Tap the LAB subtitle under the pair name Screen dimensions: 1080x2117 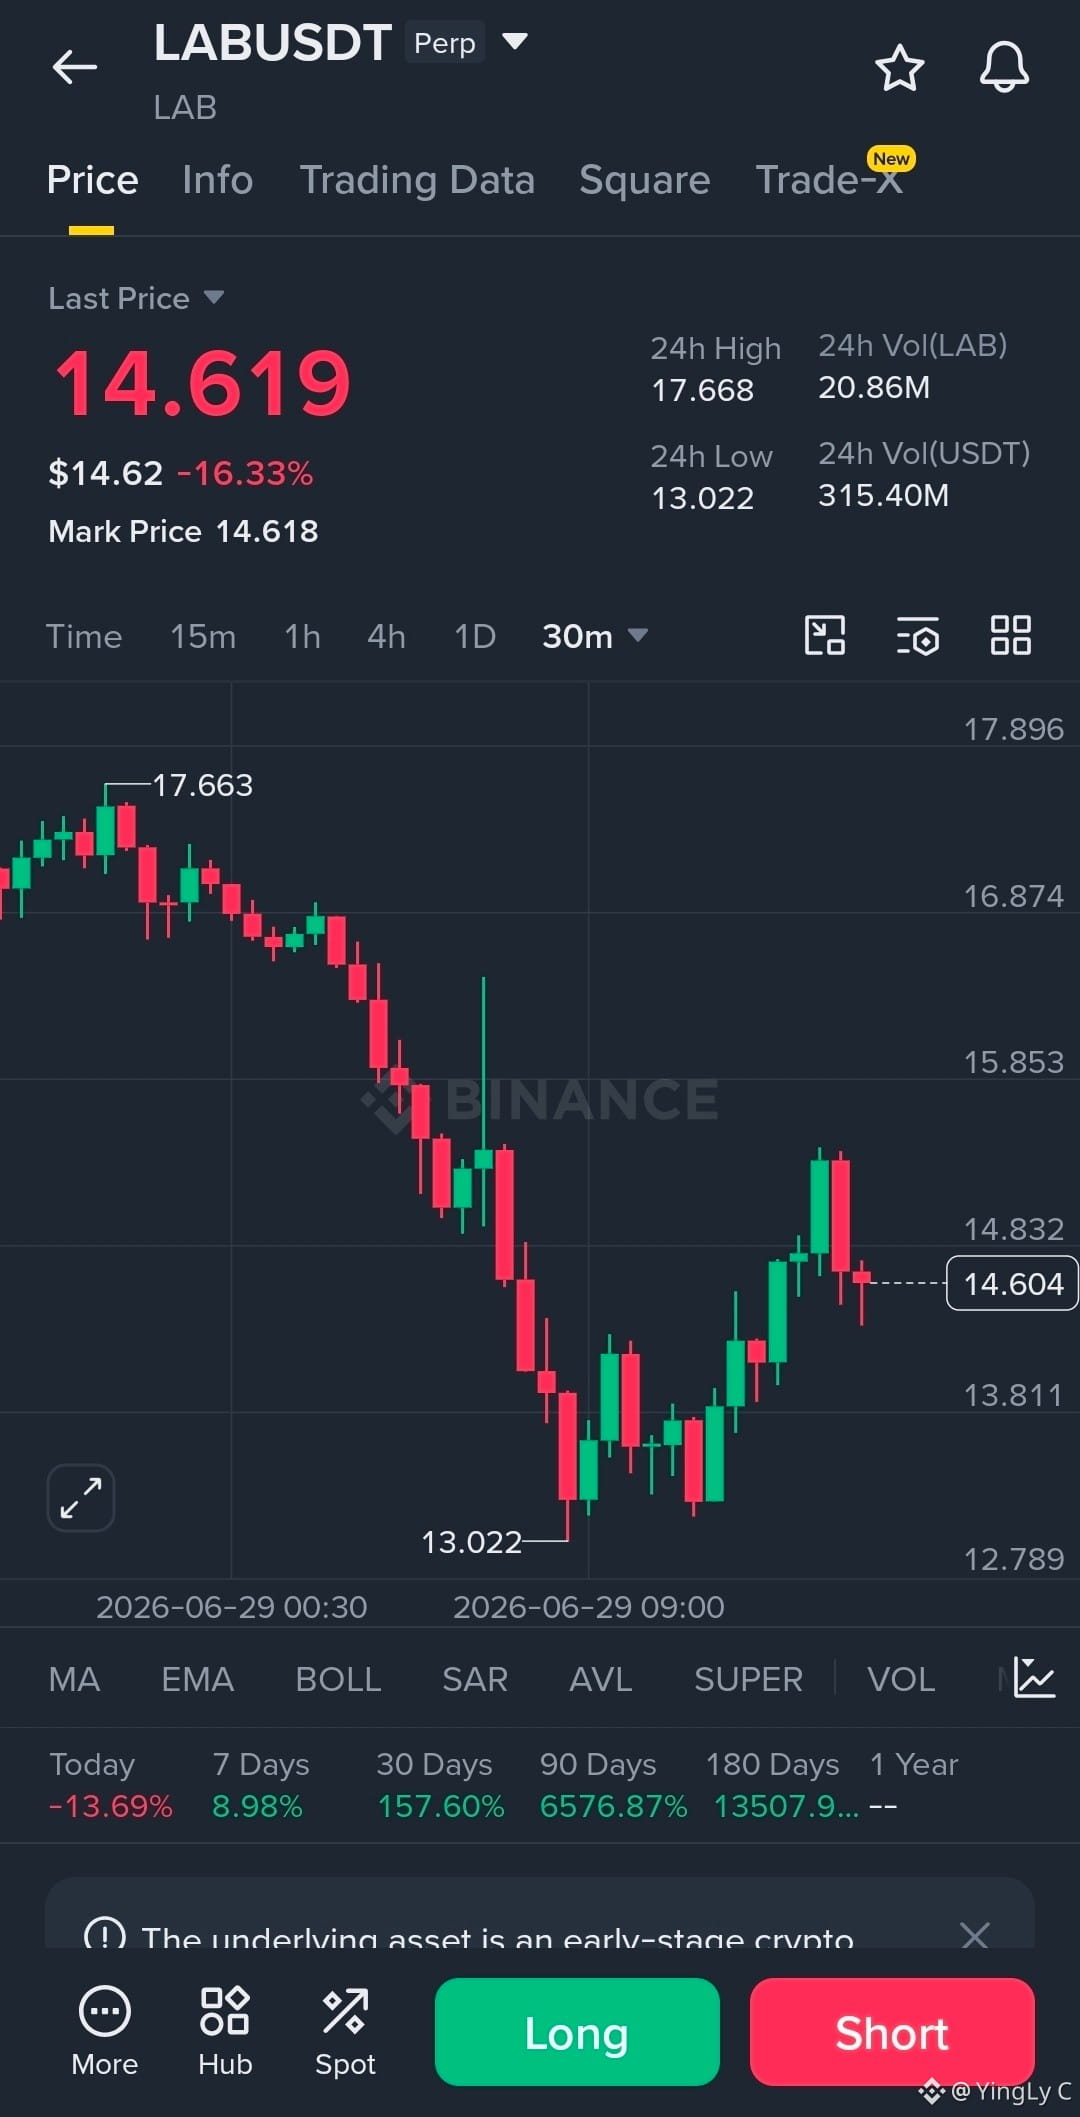coord(185,107)
